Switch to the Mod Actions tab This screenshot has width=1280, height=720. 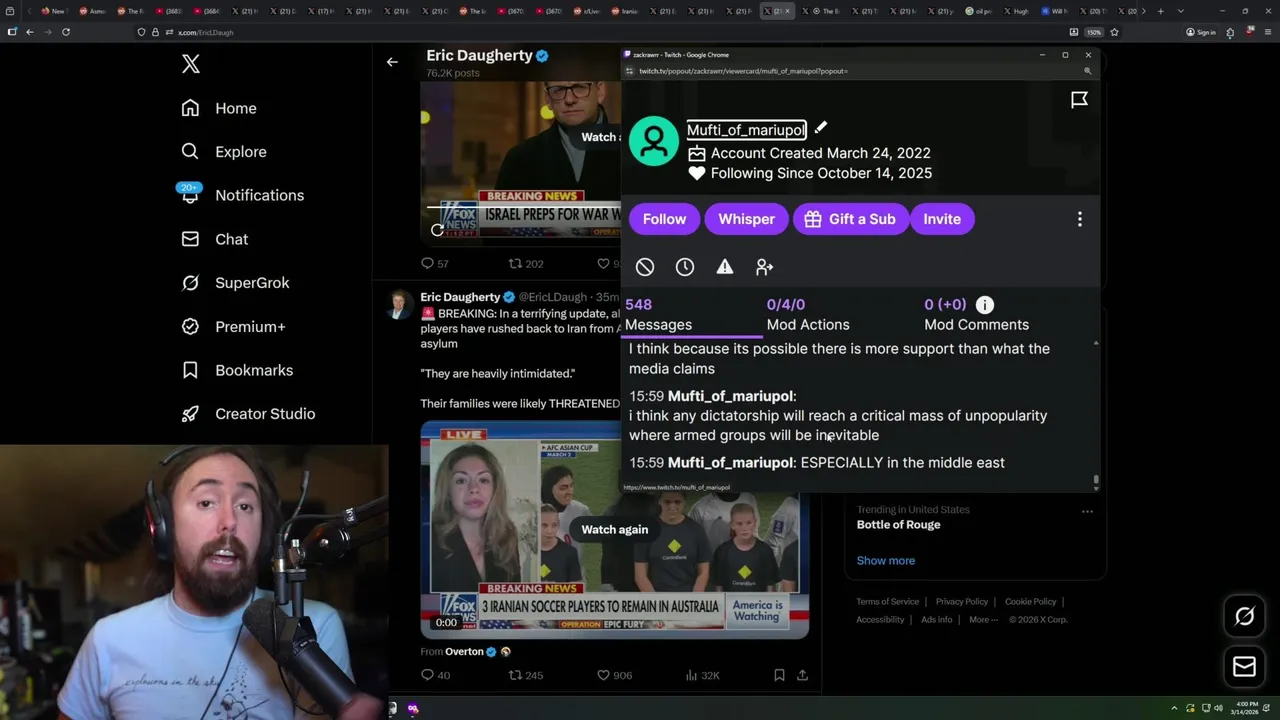(x=808, y=315)
